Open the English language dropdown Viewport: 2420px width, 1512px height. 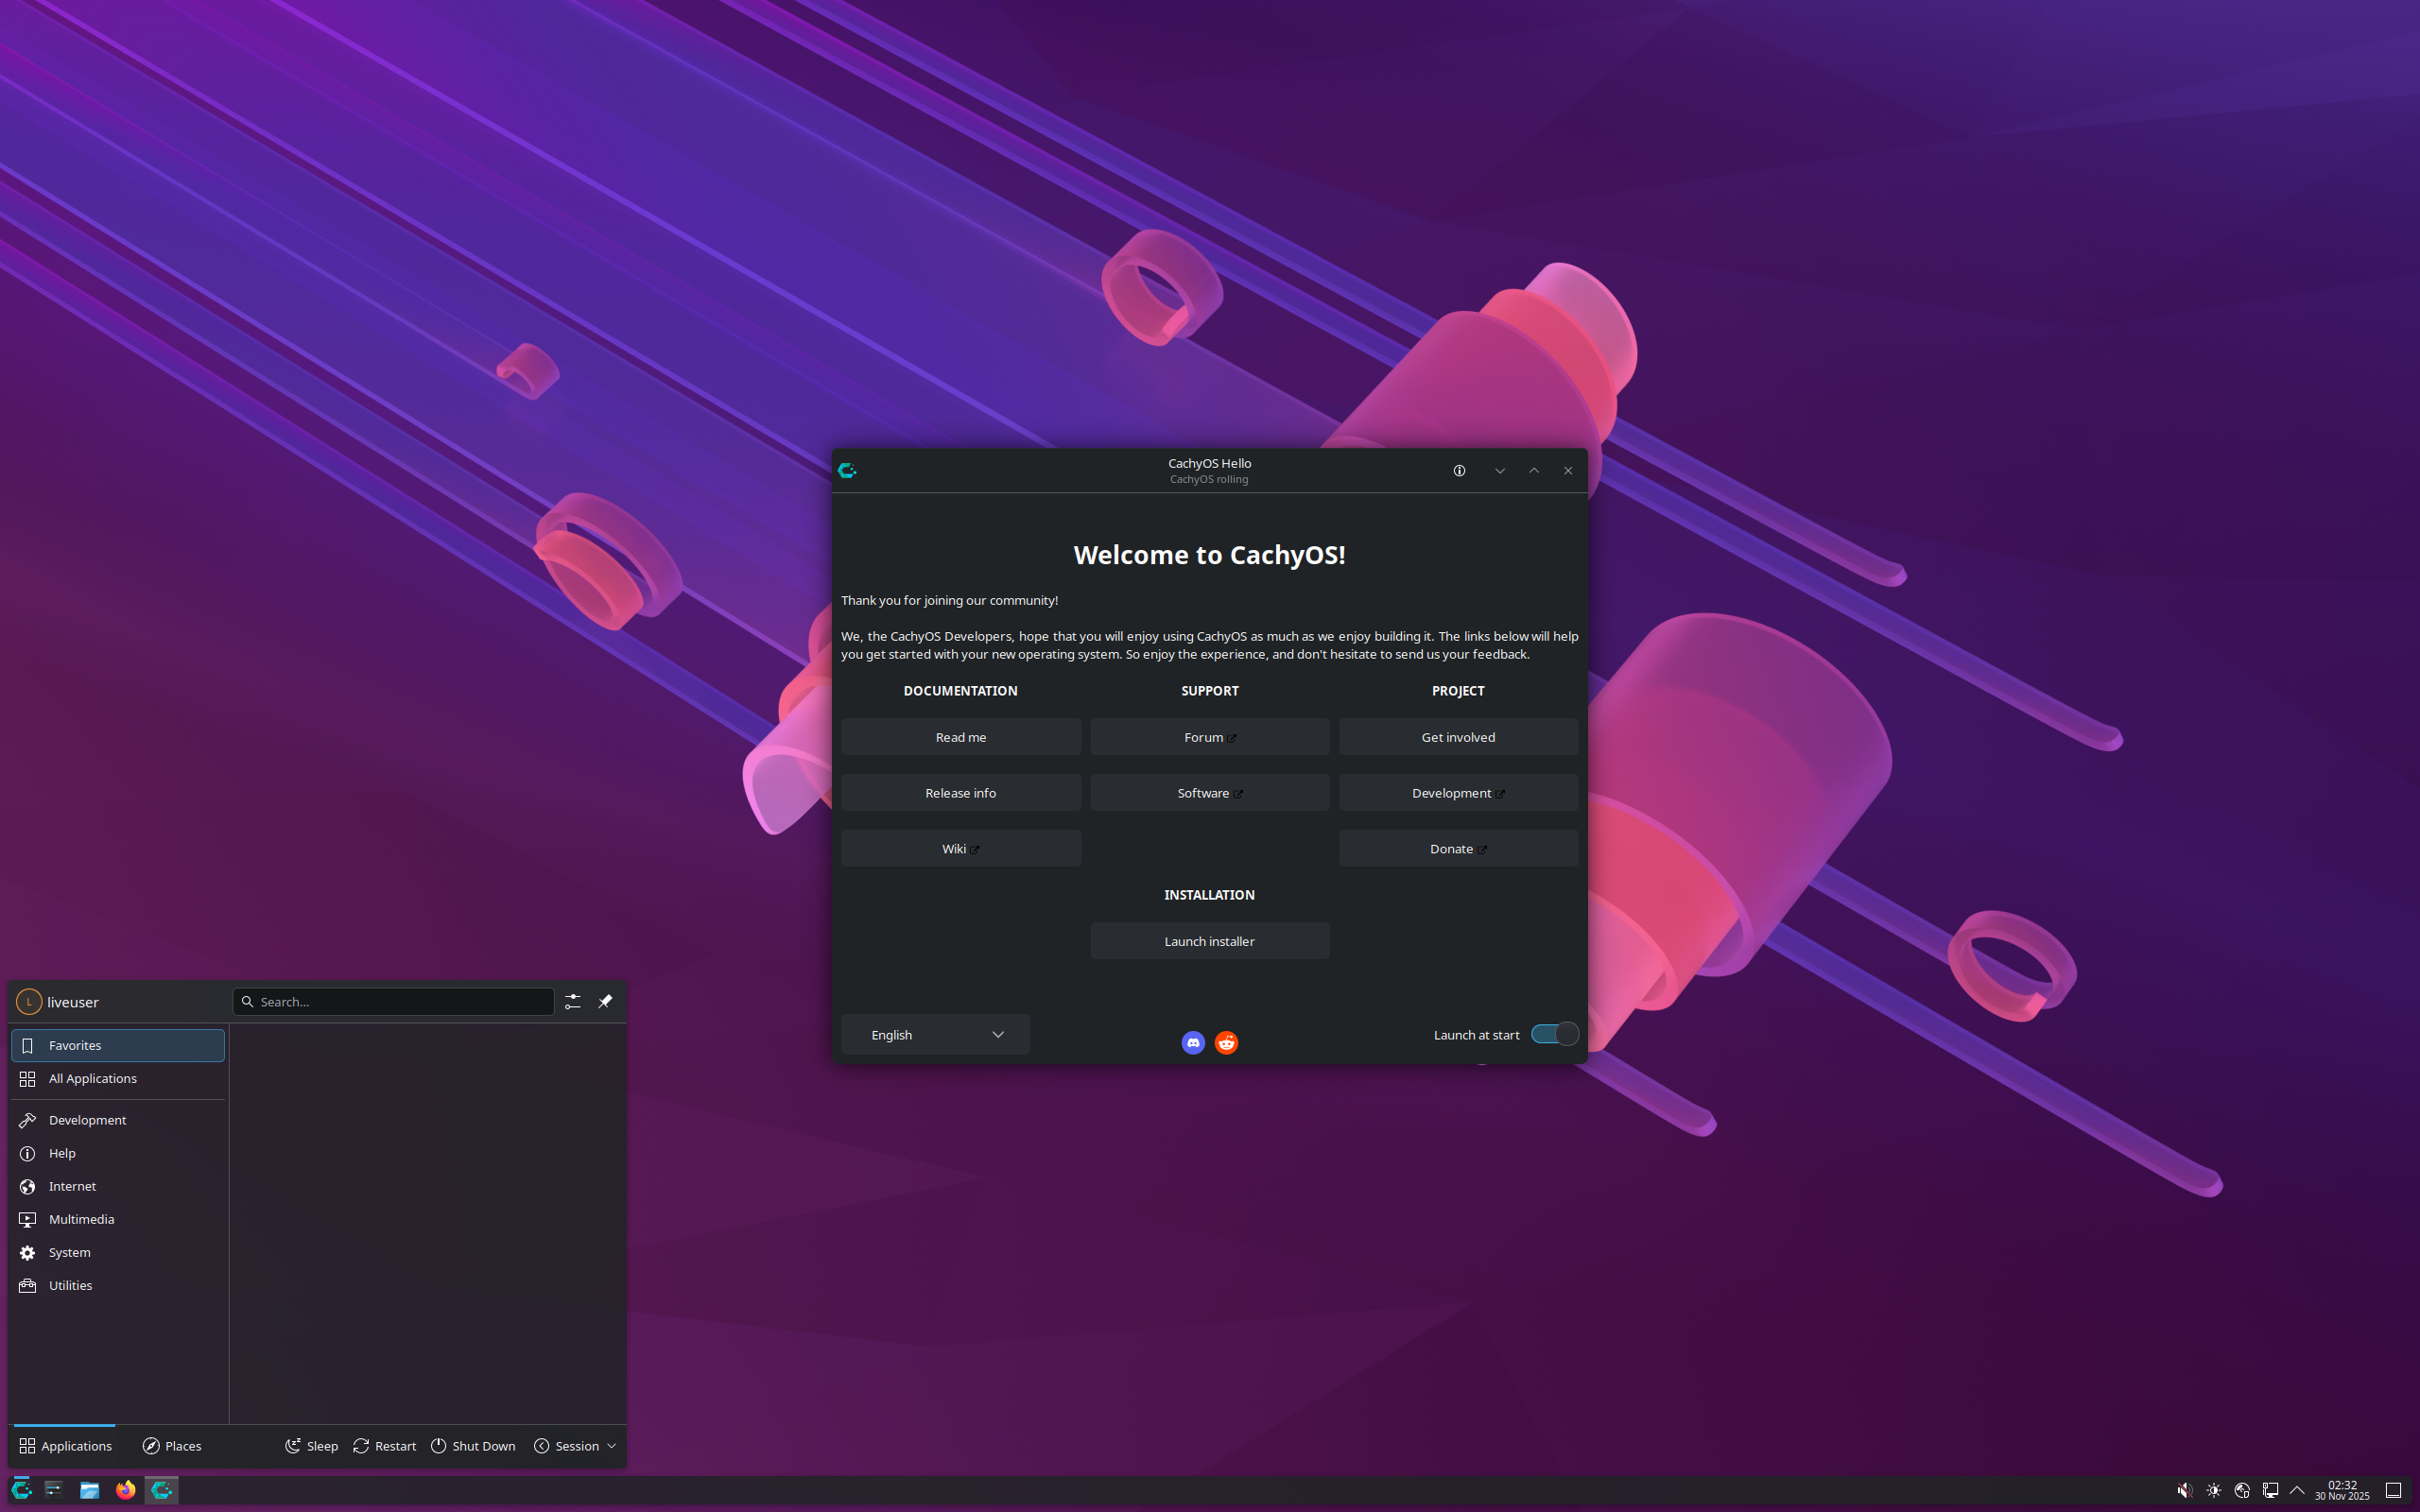[934, 1034]
